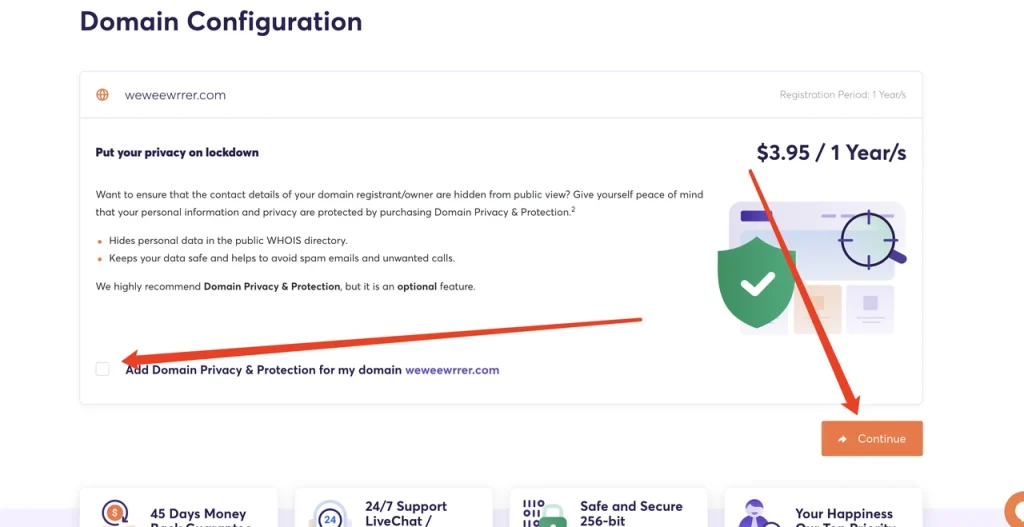Click the 24/7 support headset icon
This screenshot has width=1024, height=527.
pyautogui.click(x=330, y=515)
